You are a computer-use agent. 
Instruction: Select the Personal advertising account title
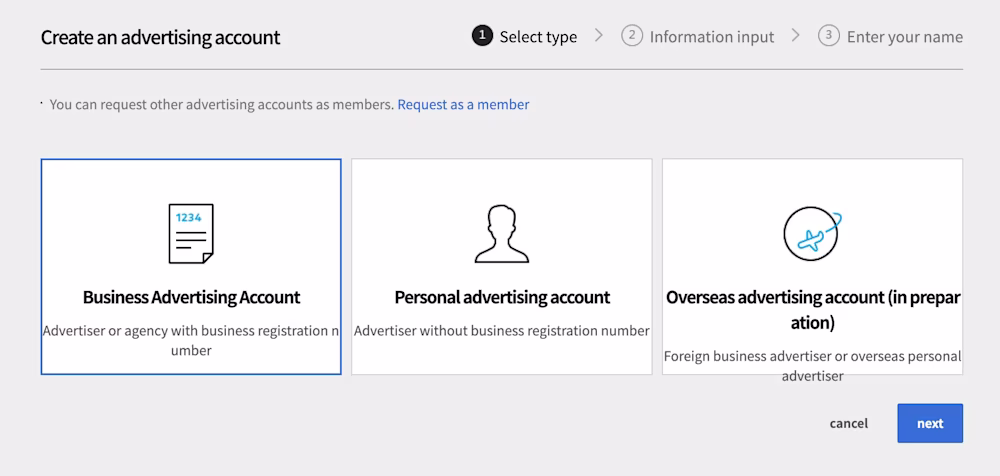[x=502, y=297]
